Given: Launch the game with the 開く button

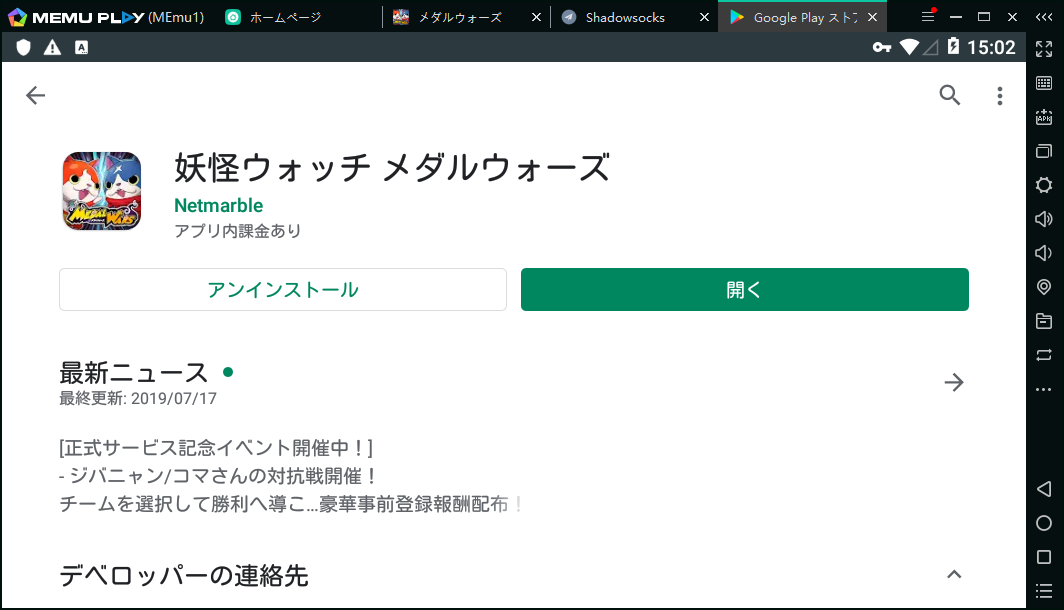Looking at the screenshot, I should tap(744, 289).
